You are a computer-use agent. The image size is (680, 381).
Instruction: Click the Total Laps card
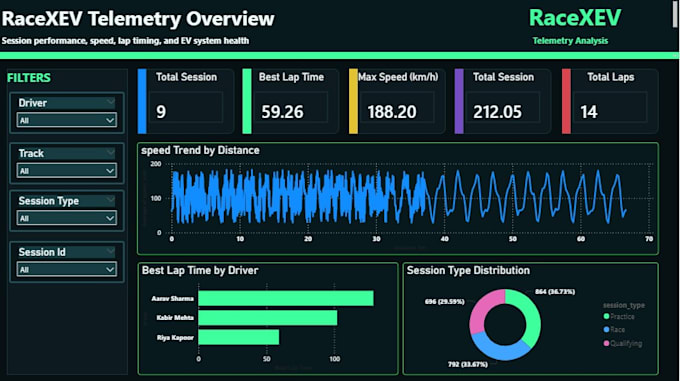pos(610,101)
